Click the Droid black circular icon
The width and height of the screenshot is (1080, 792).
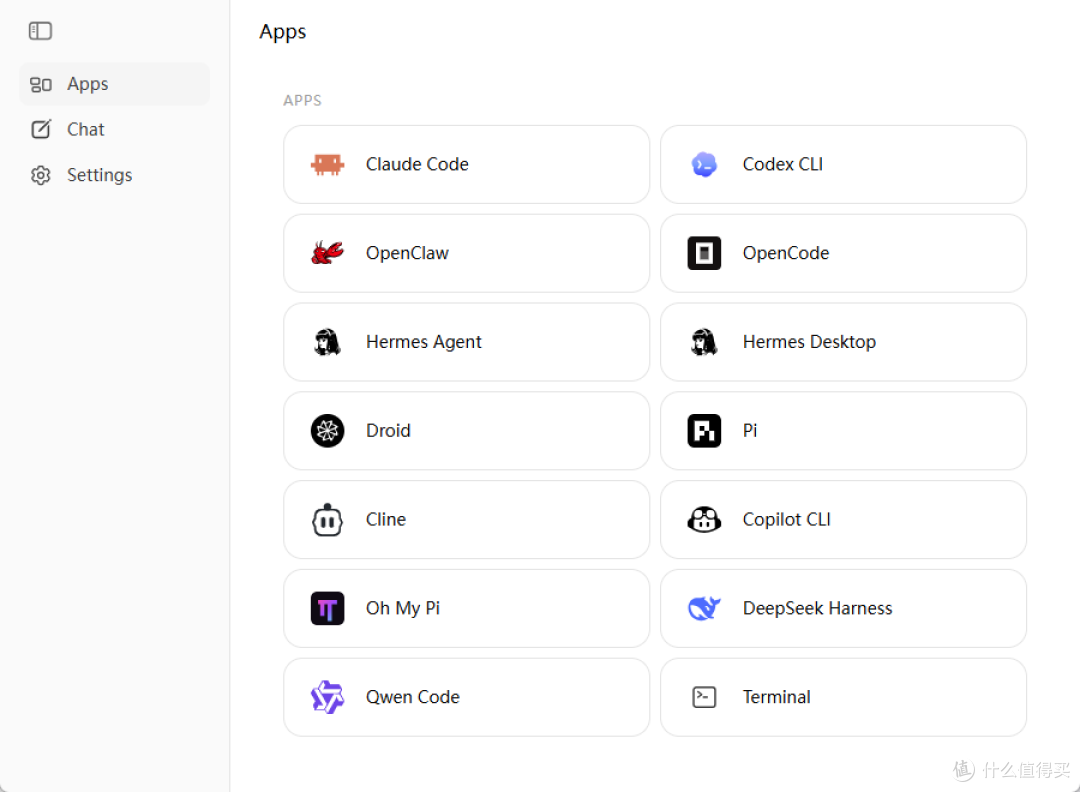pos(327,430)
